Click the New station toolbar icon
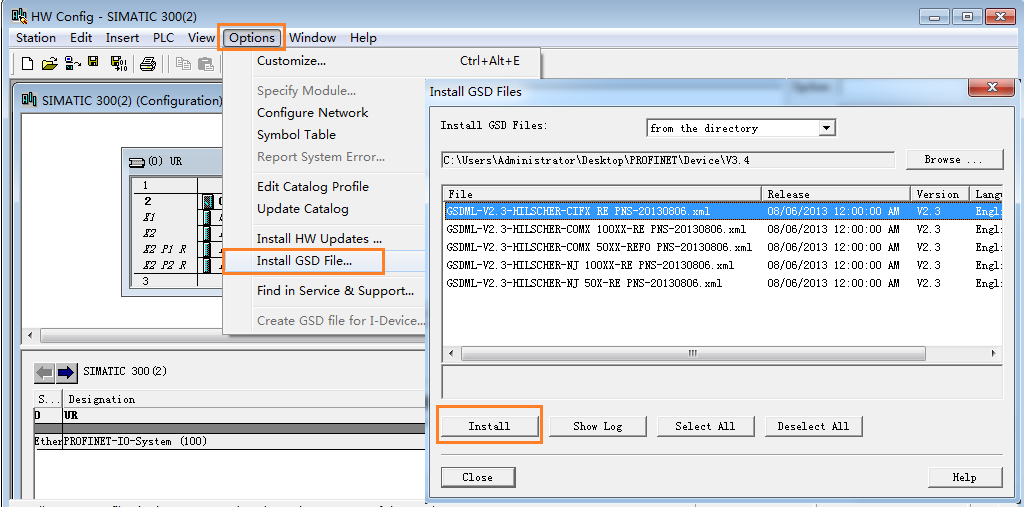The width and height of the screenshot is (1024, 507). (x=27, y=63)
